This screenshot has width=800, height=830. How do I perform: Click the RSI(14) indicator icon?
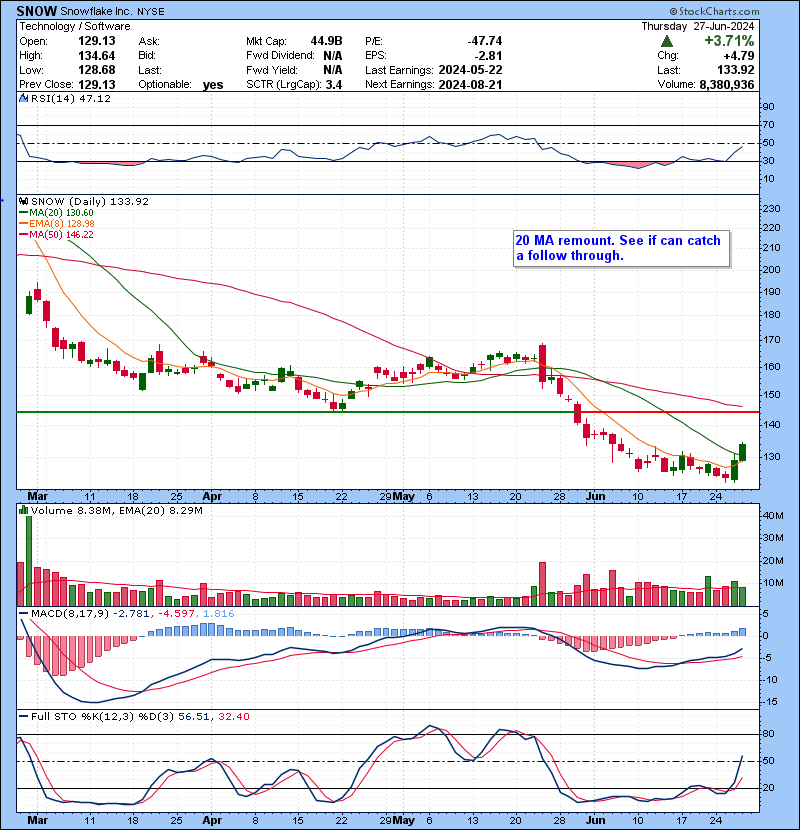coord(23,98)
